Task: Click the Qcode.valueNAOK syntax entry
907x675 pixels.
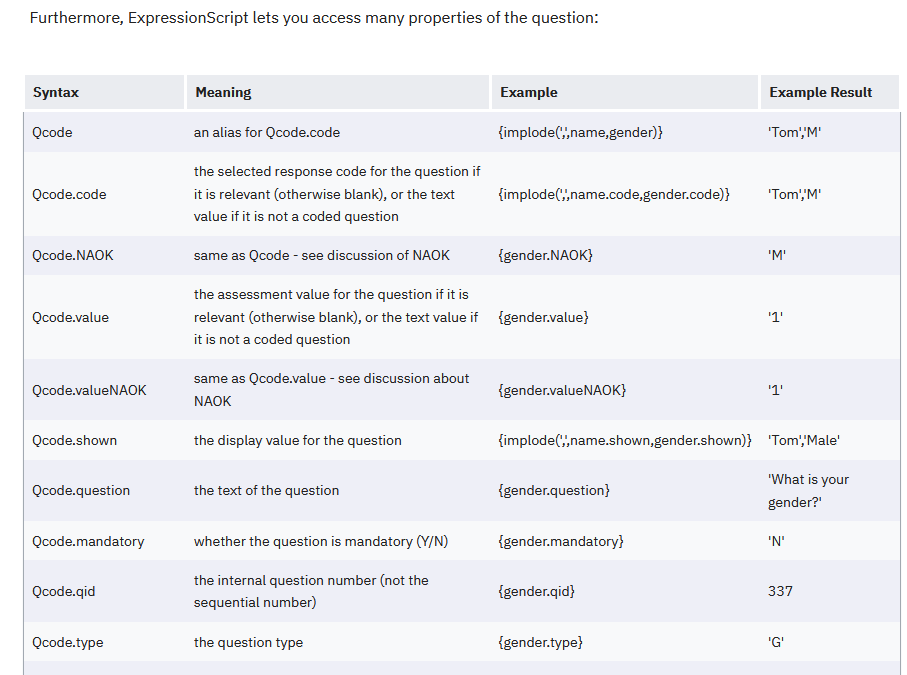Action: [x=89, y=390]
